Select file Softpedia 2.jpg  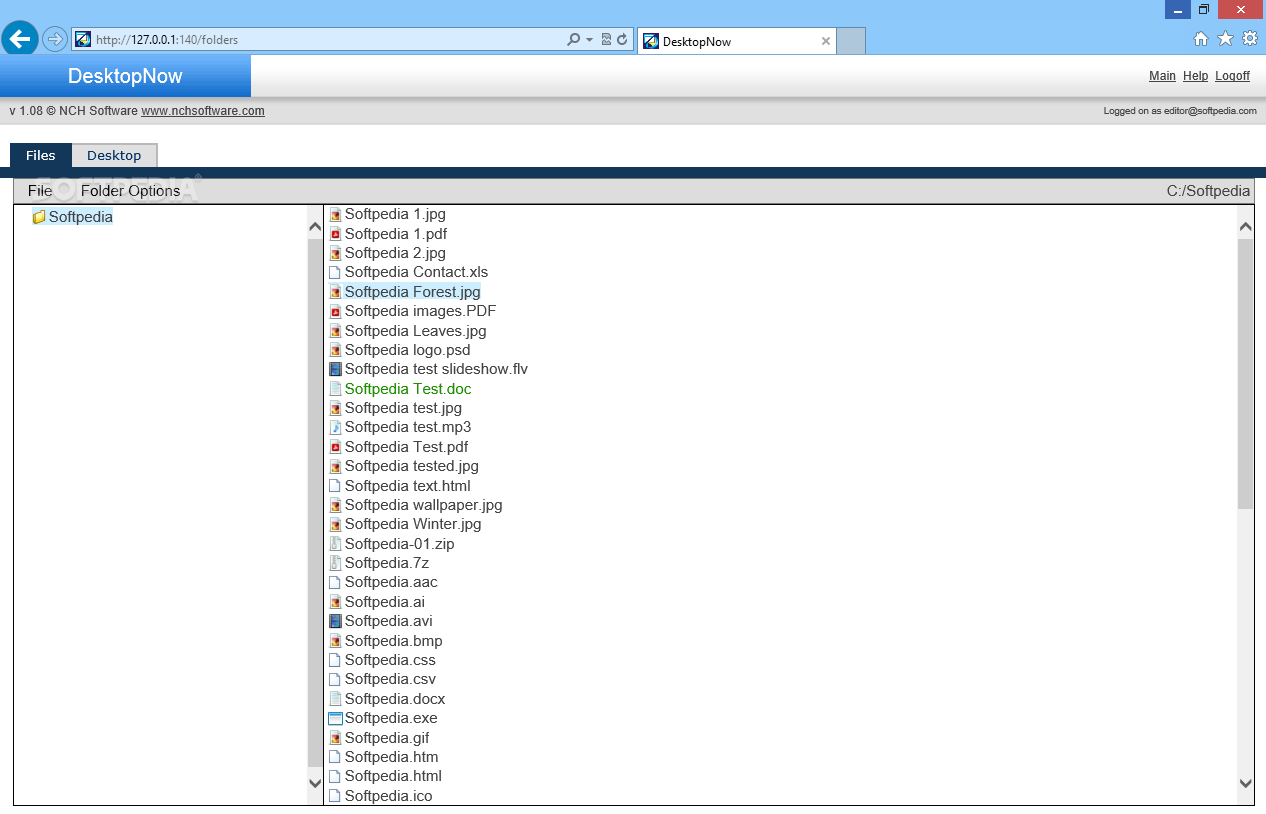point(395,253)
